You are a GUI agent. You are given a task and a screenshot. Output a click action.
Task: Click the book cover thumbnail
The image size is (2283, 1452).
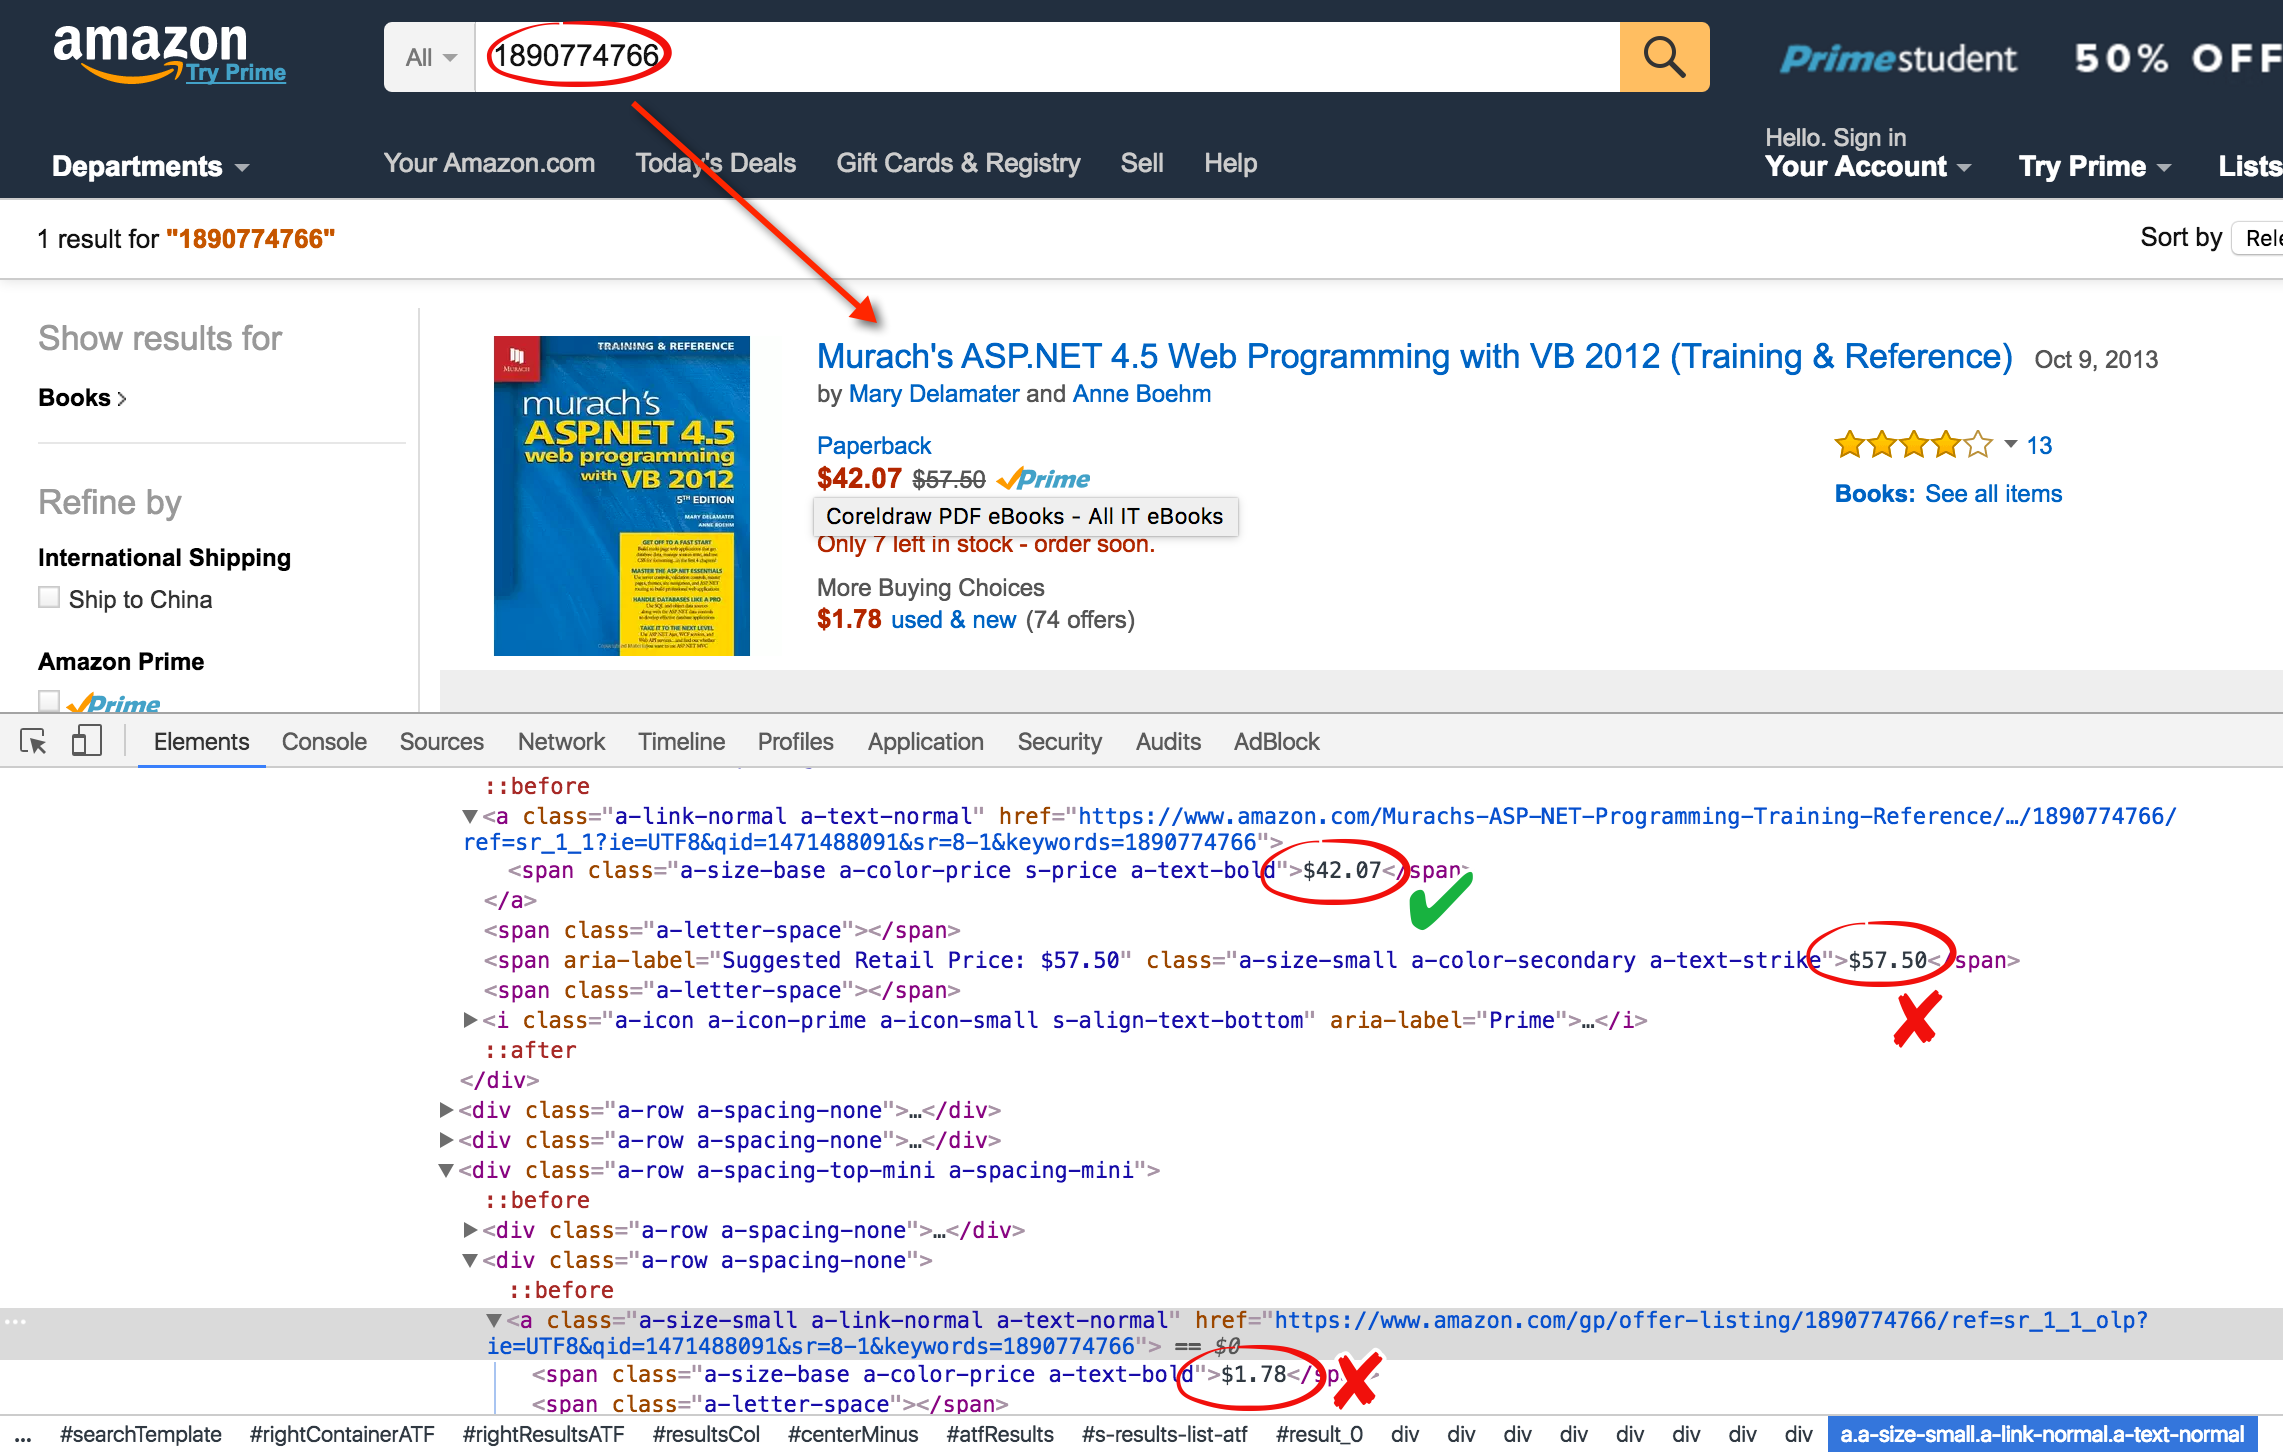622,496
